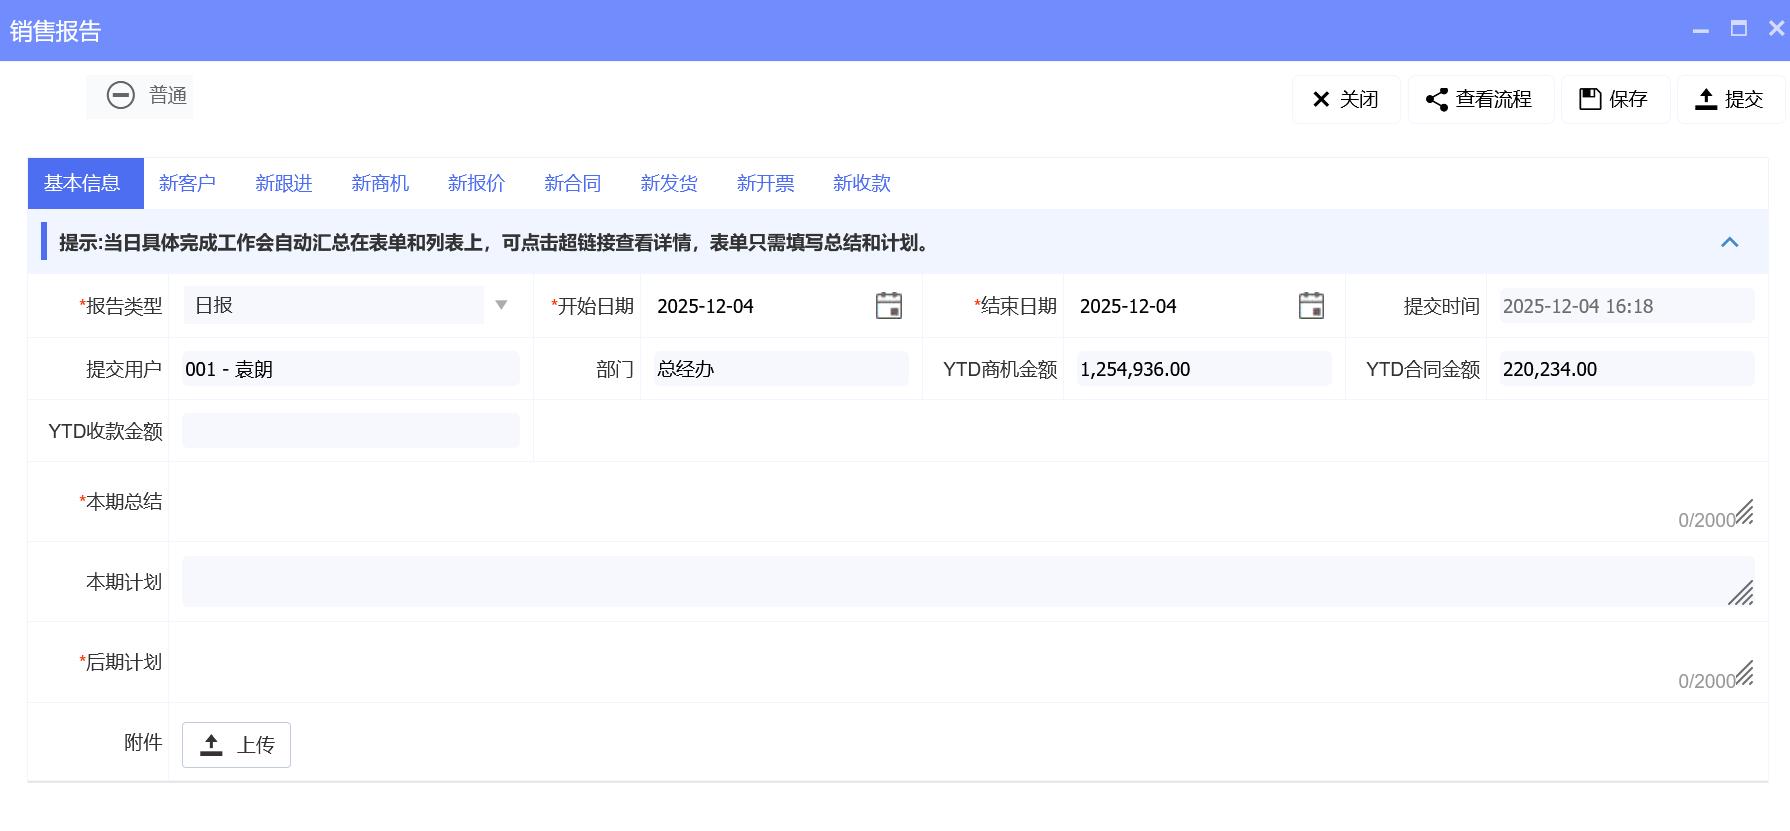Screen dimensions: 1790x831
Task: Upload an attachment with 上传 button
Action: click(x=236, y=745)
